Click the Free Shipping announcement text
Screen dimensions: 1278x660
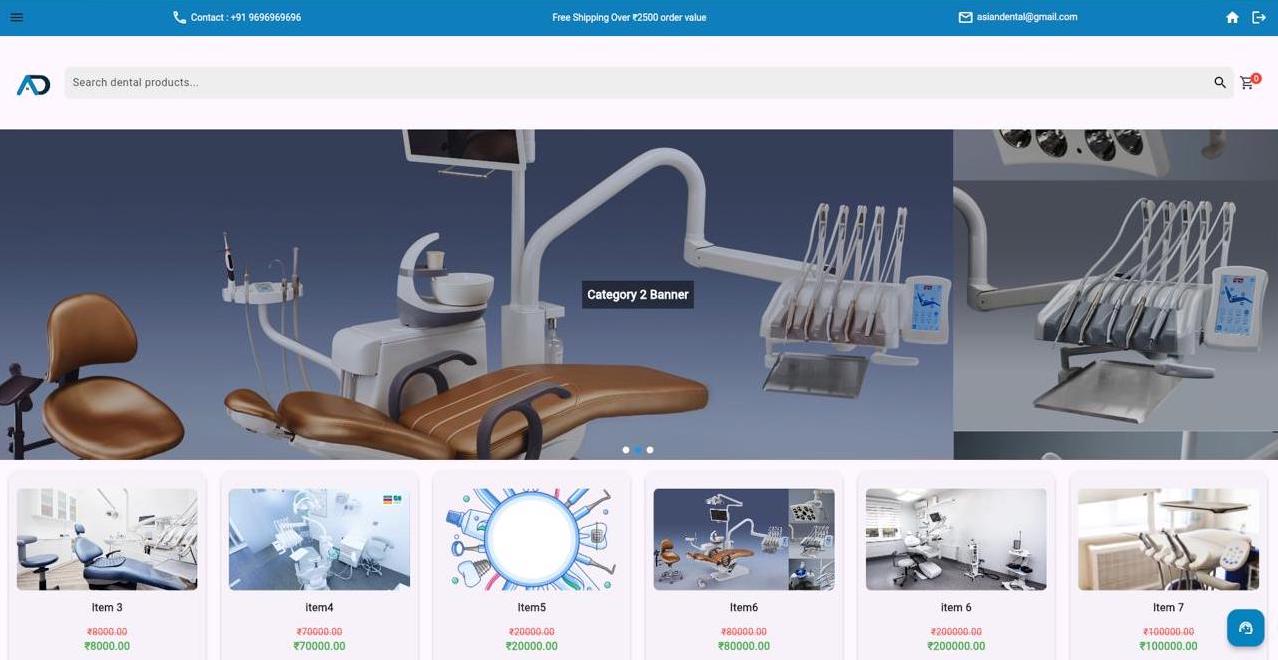(630, 16)
